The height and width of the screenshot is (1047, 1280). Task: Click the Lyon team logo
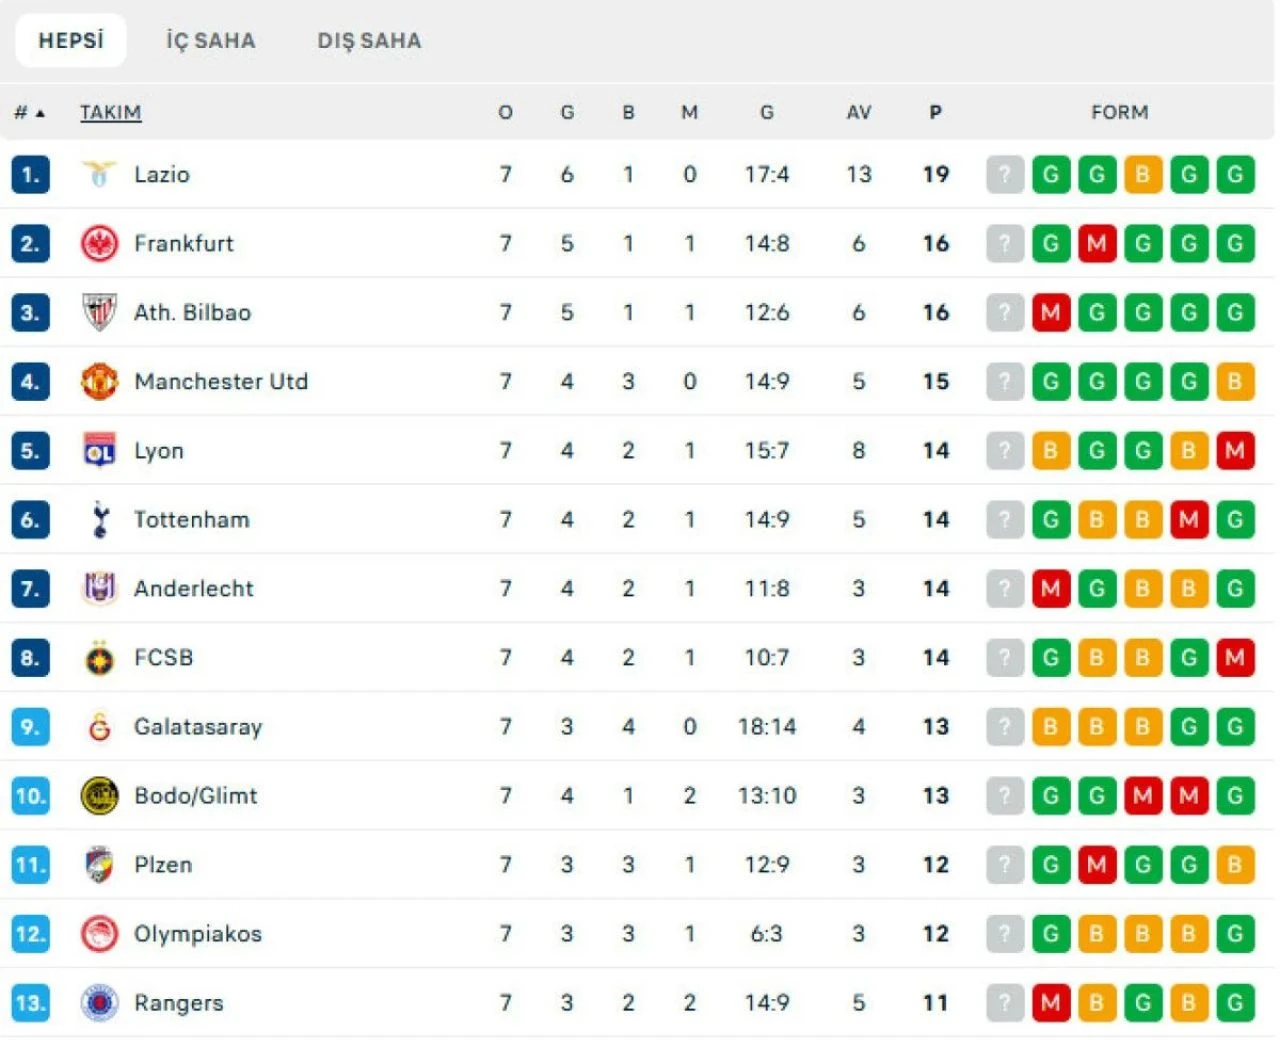click(x=99, y=450)
